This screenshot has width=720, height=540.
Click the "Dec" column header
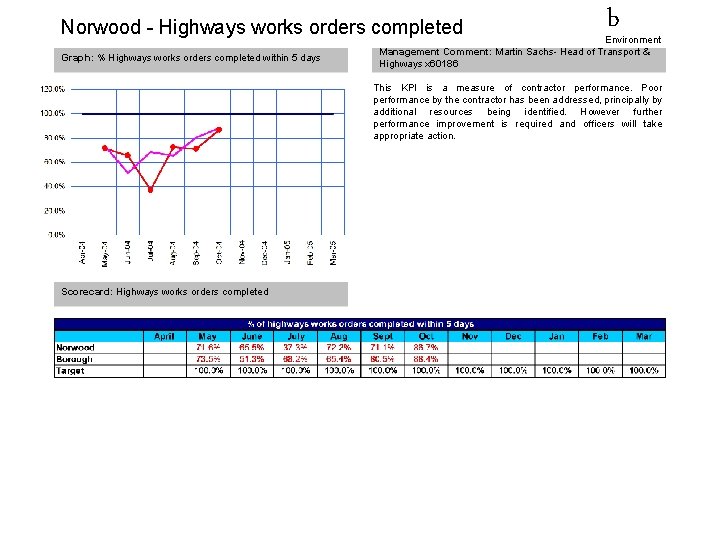pyautogui.click(x=513, y=336)
